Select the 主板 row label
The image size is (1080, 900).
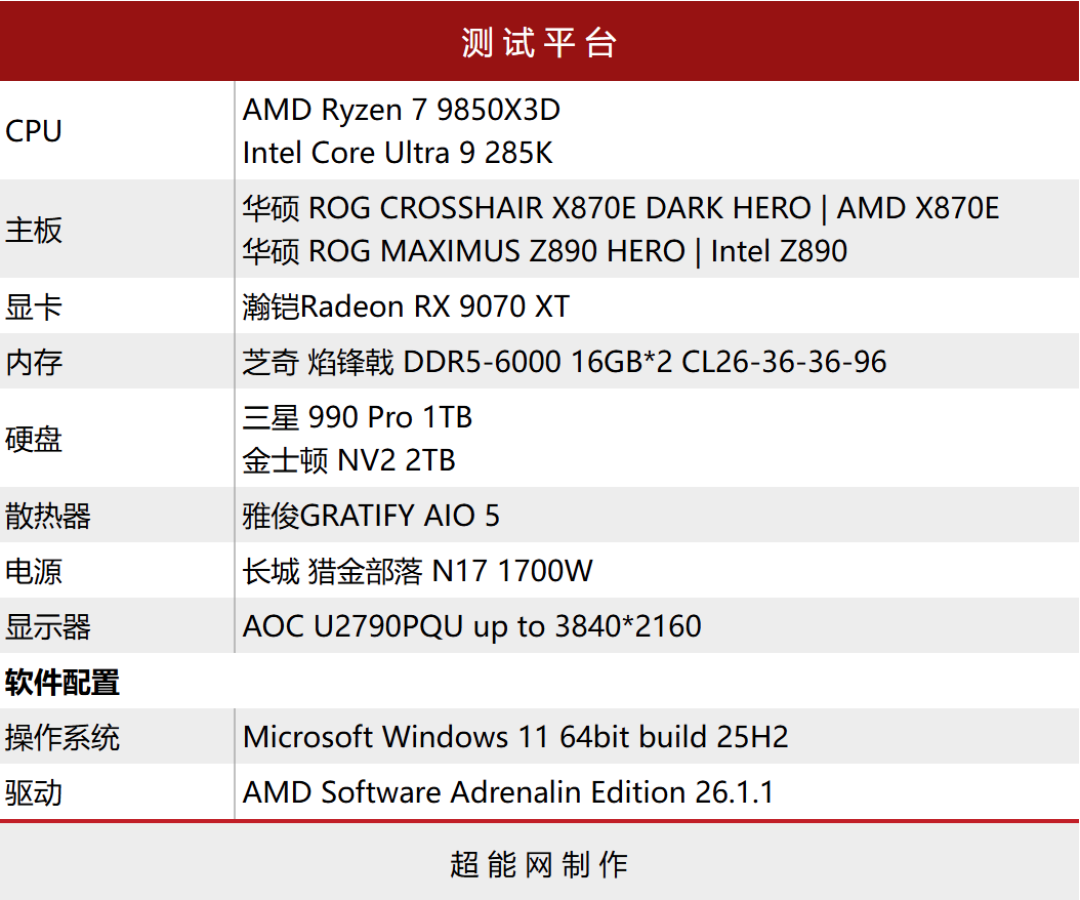[33, 229]
